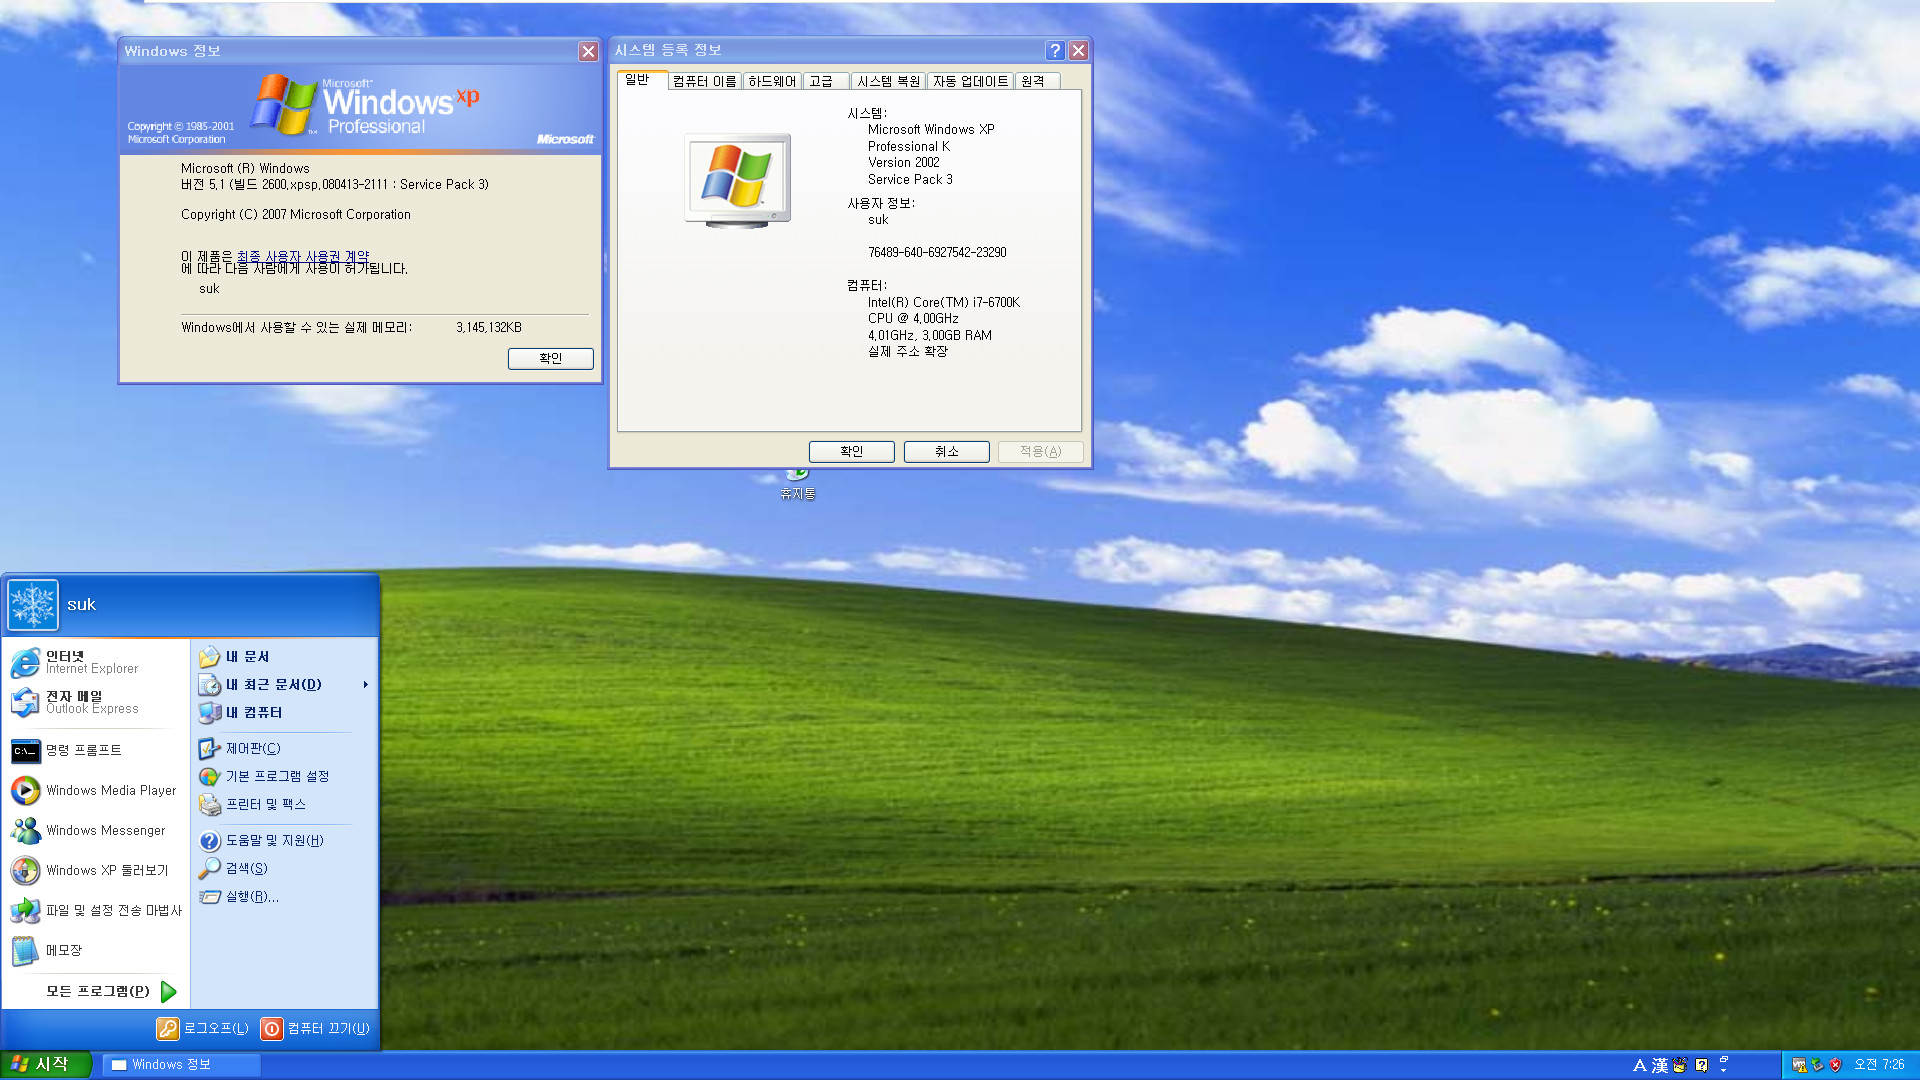Select Windows 정보 taskbar button
The height and width of the screenshot is (1080, 1920).
click(x=181, y=1065)
